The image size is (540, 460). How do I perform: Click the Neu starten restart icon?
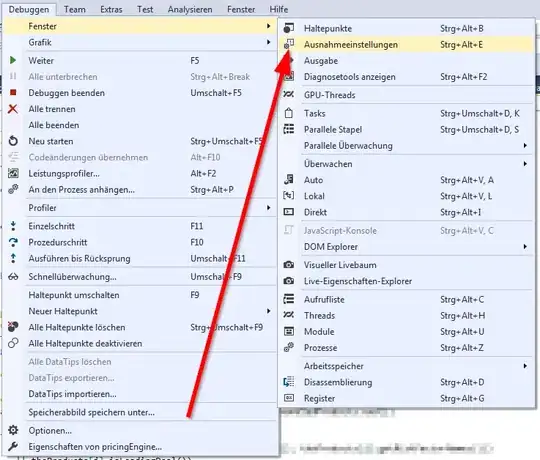(x=13, y=141)
